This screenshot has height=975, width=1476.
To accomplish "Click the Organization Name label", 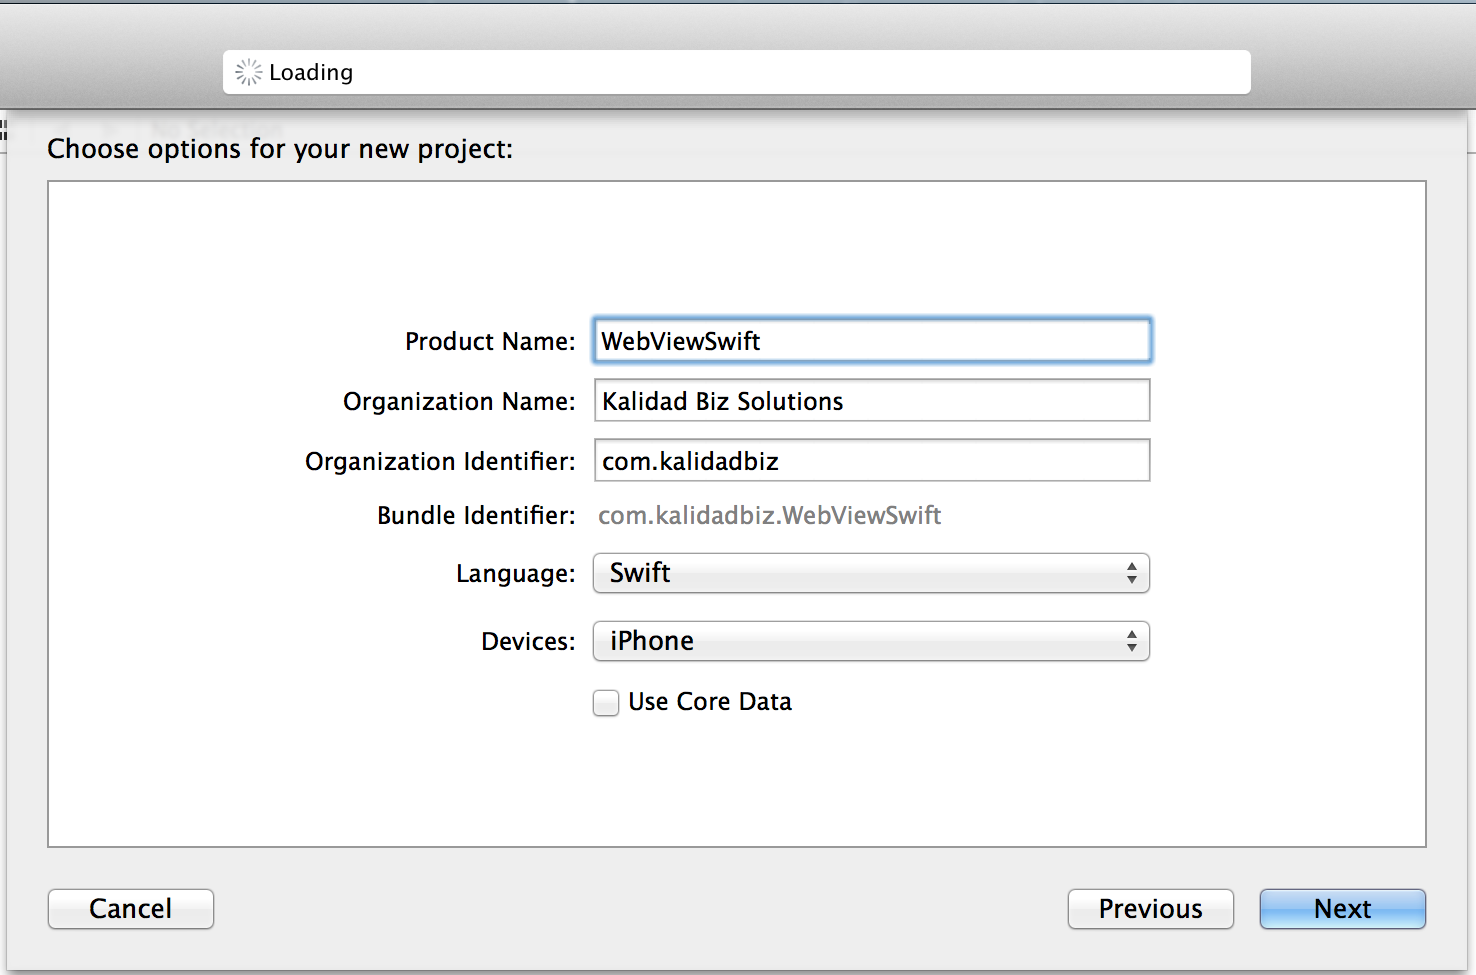I will [x=459, y=402].
